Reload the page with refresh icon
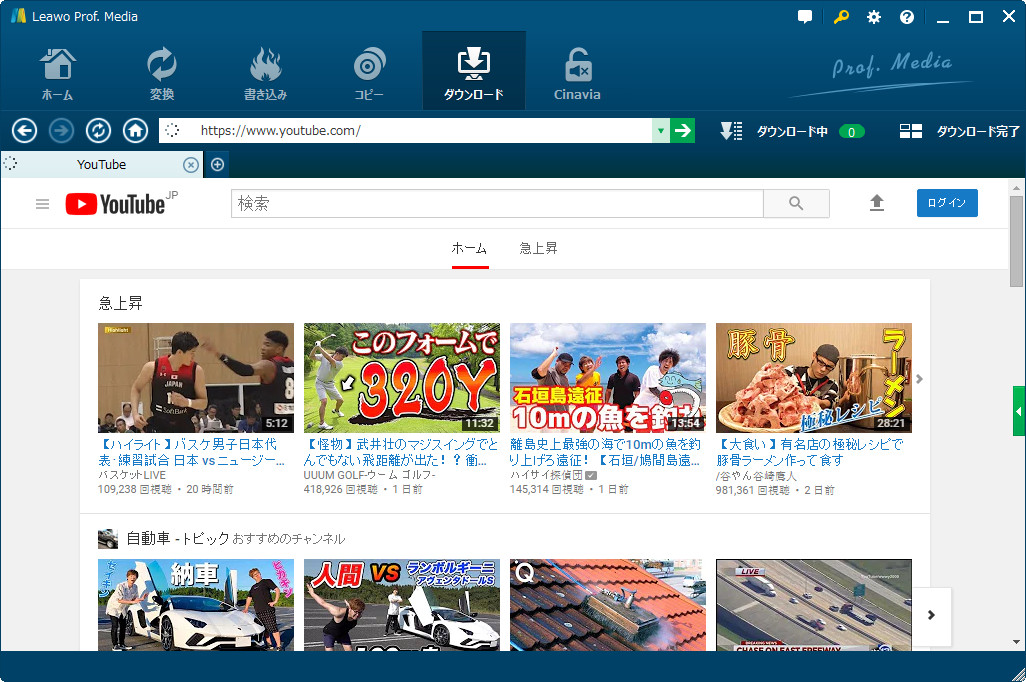Screen dimensions: 1026x682 click(x=98, y=131)
